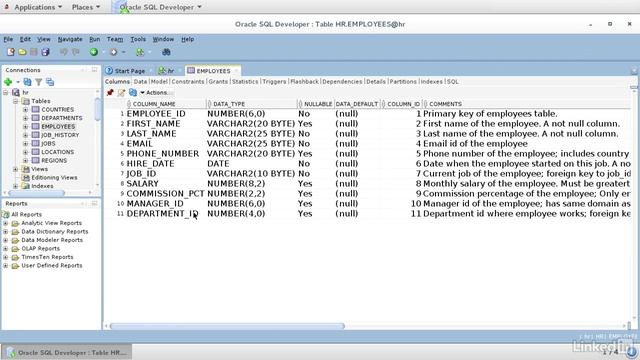This screenshot has height=360, width=640.
Task: Expand the Views tree node
Action: 16,169
